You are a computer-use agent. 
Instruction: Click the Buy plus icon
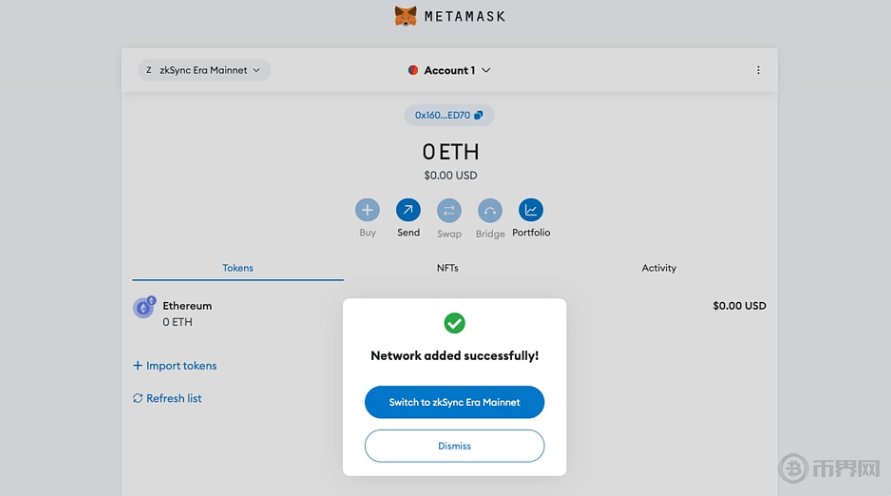point(367,210)
